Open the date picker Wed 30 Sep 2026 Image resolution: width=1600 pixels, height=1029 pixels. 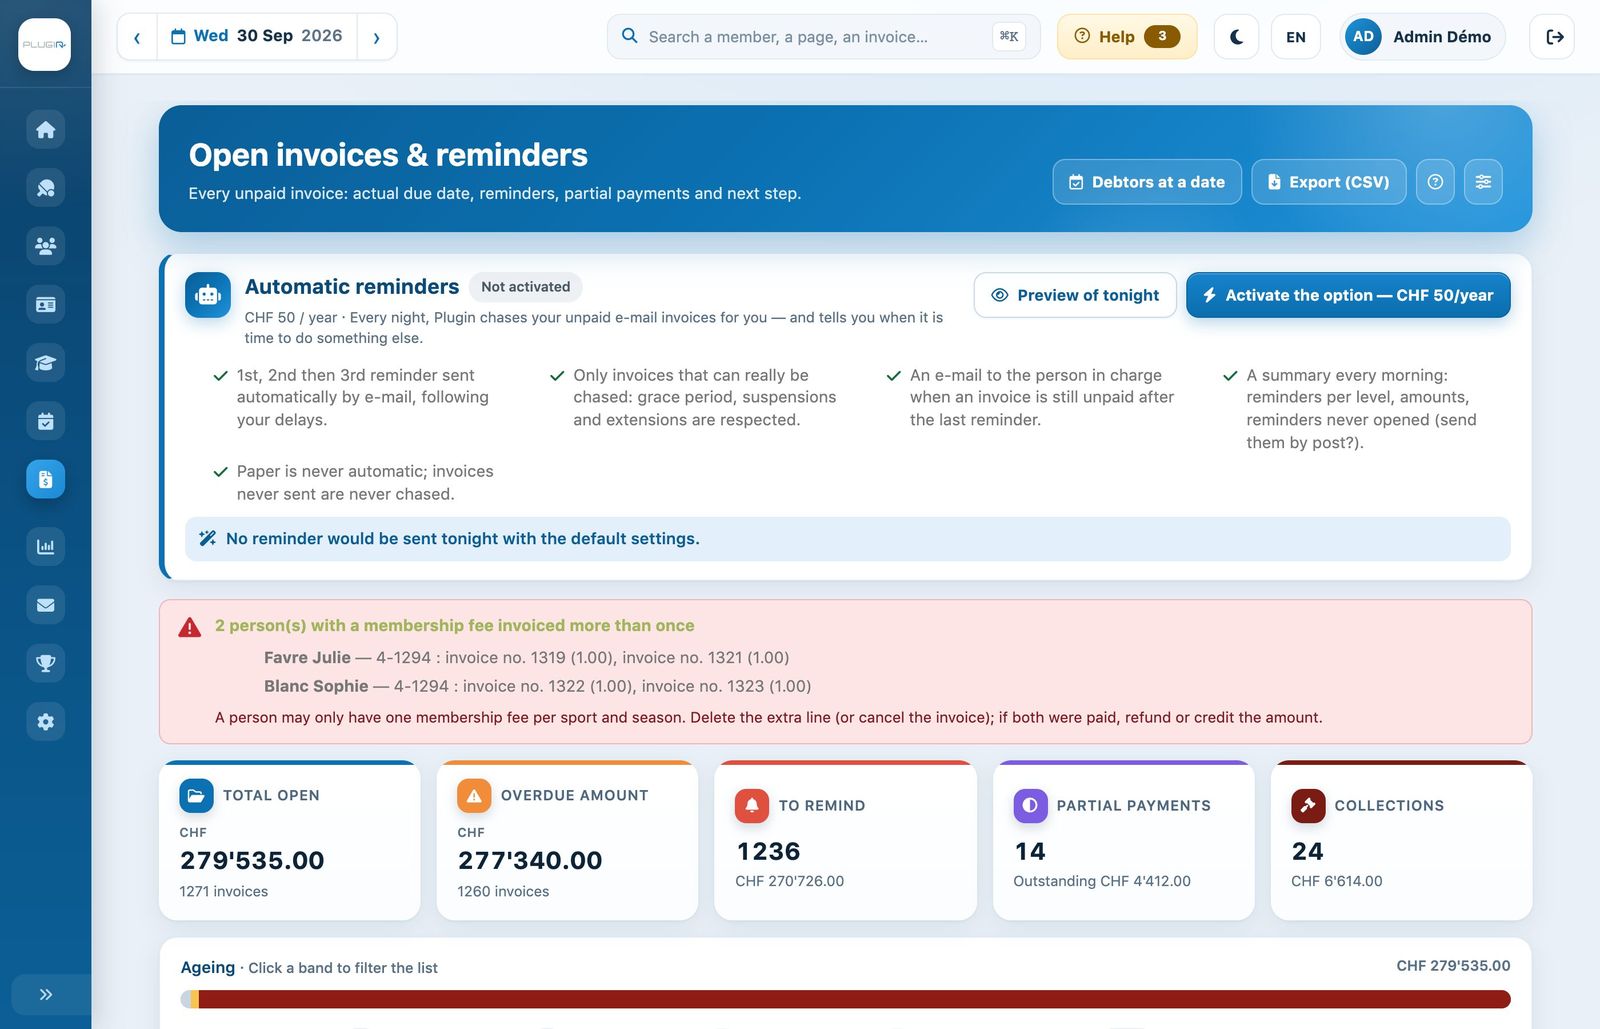point(257,37)
